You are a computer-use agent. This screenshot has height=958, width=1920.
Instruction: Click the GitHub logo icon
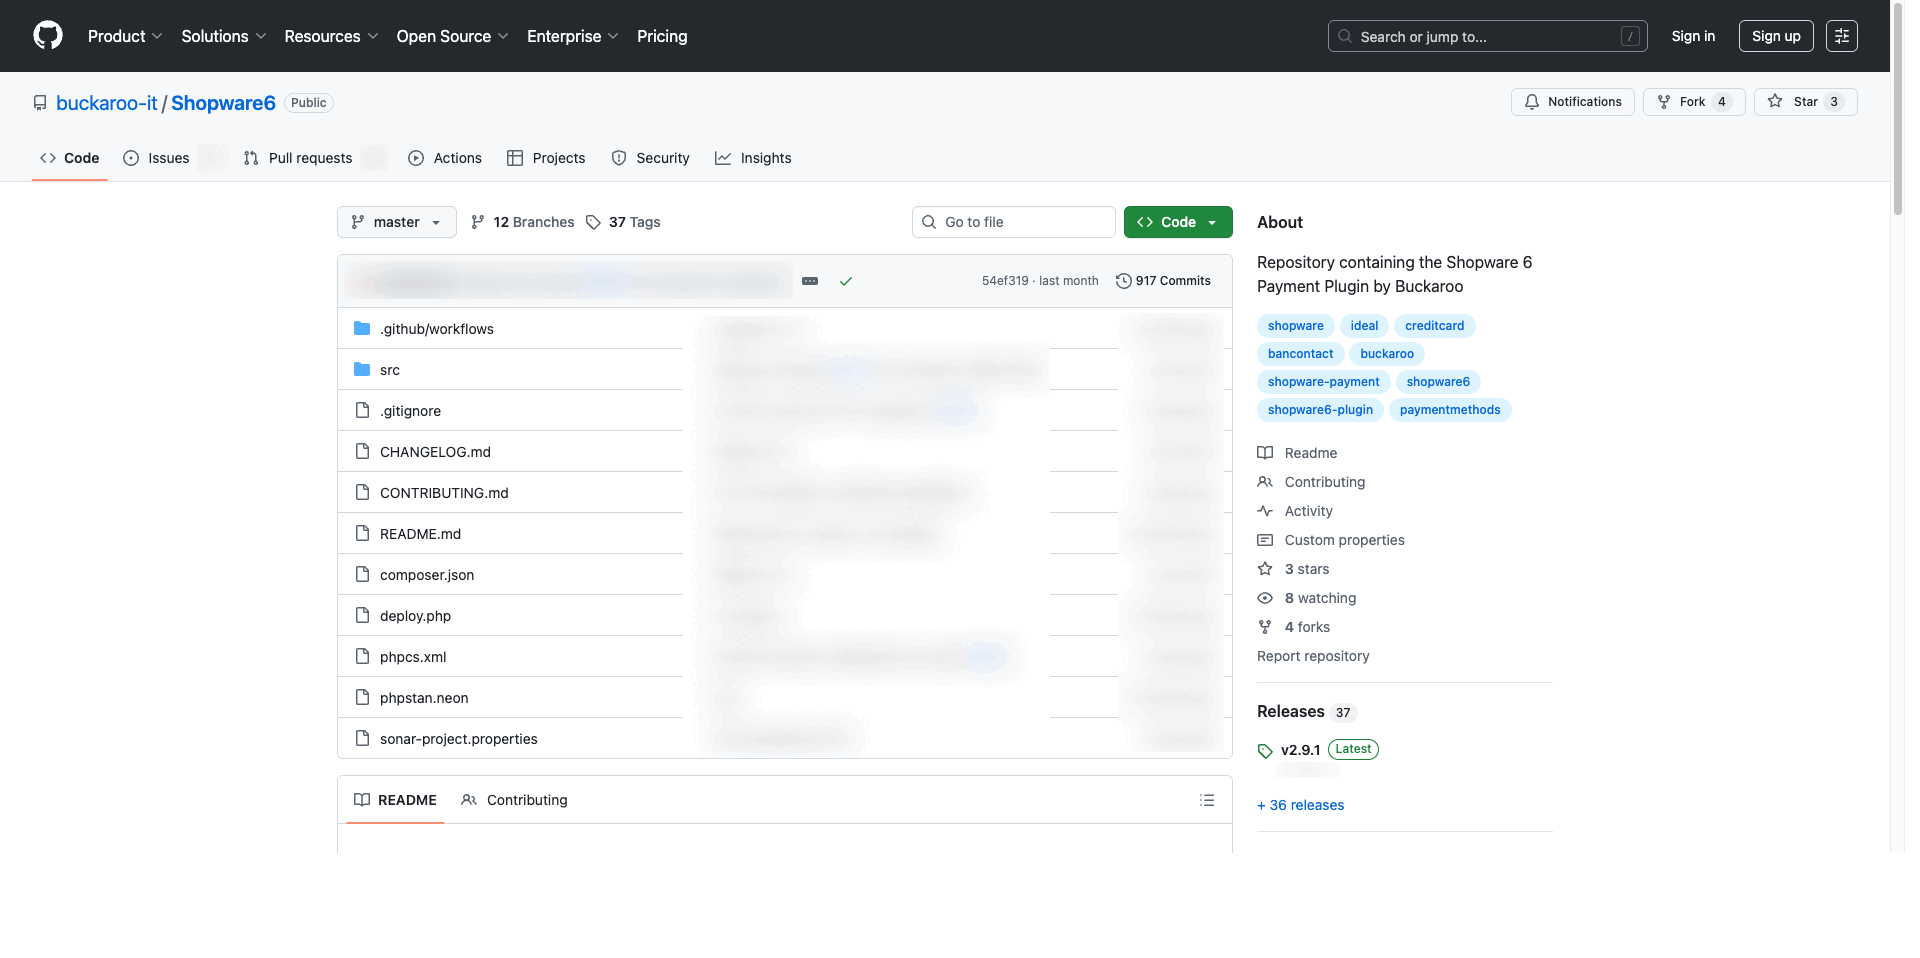pyautogui.click(x=48, y=36)
